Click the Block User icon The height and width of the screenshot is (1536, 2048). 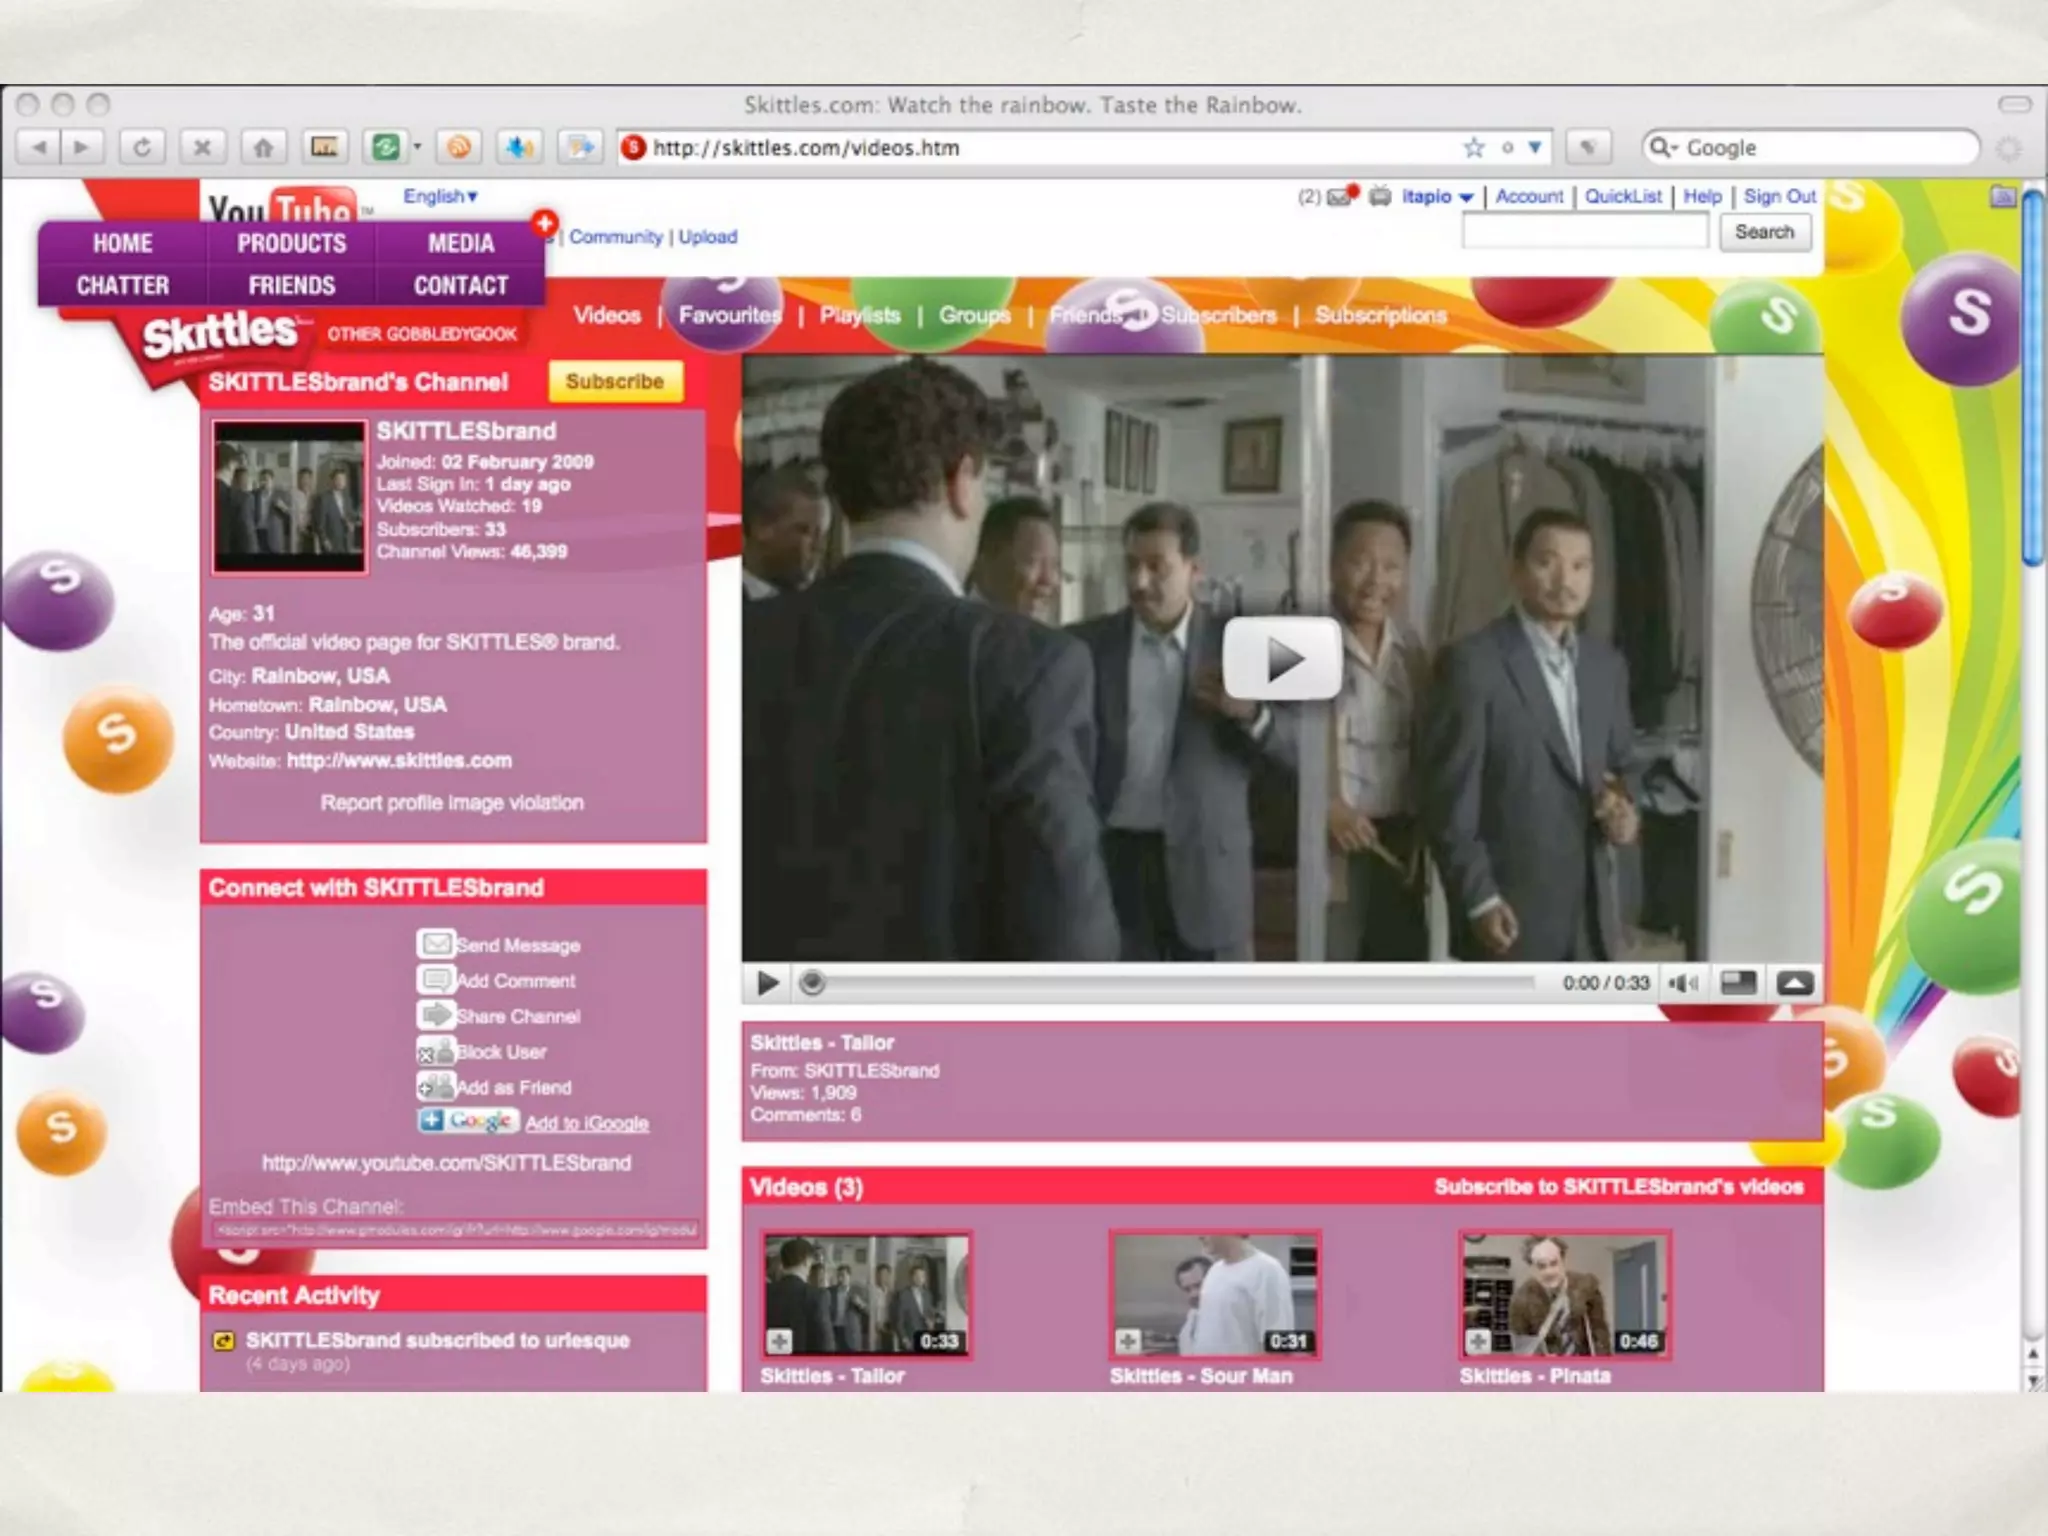tap(435, 1051)
